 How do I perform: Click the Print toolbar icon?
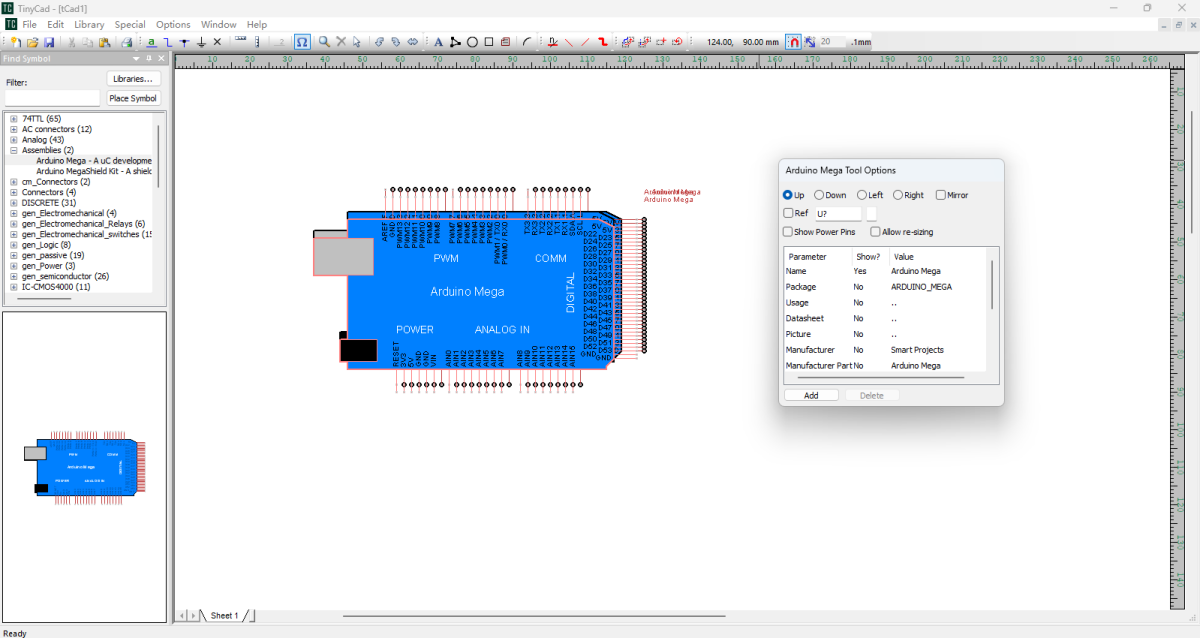tap(127, 42)
